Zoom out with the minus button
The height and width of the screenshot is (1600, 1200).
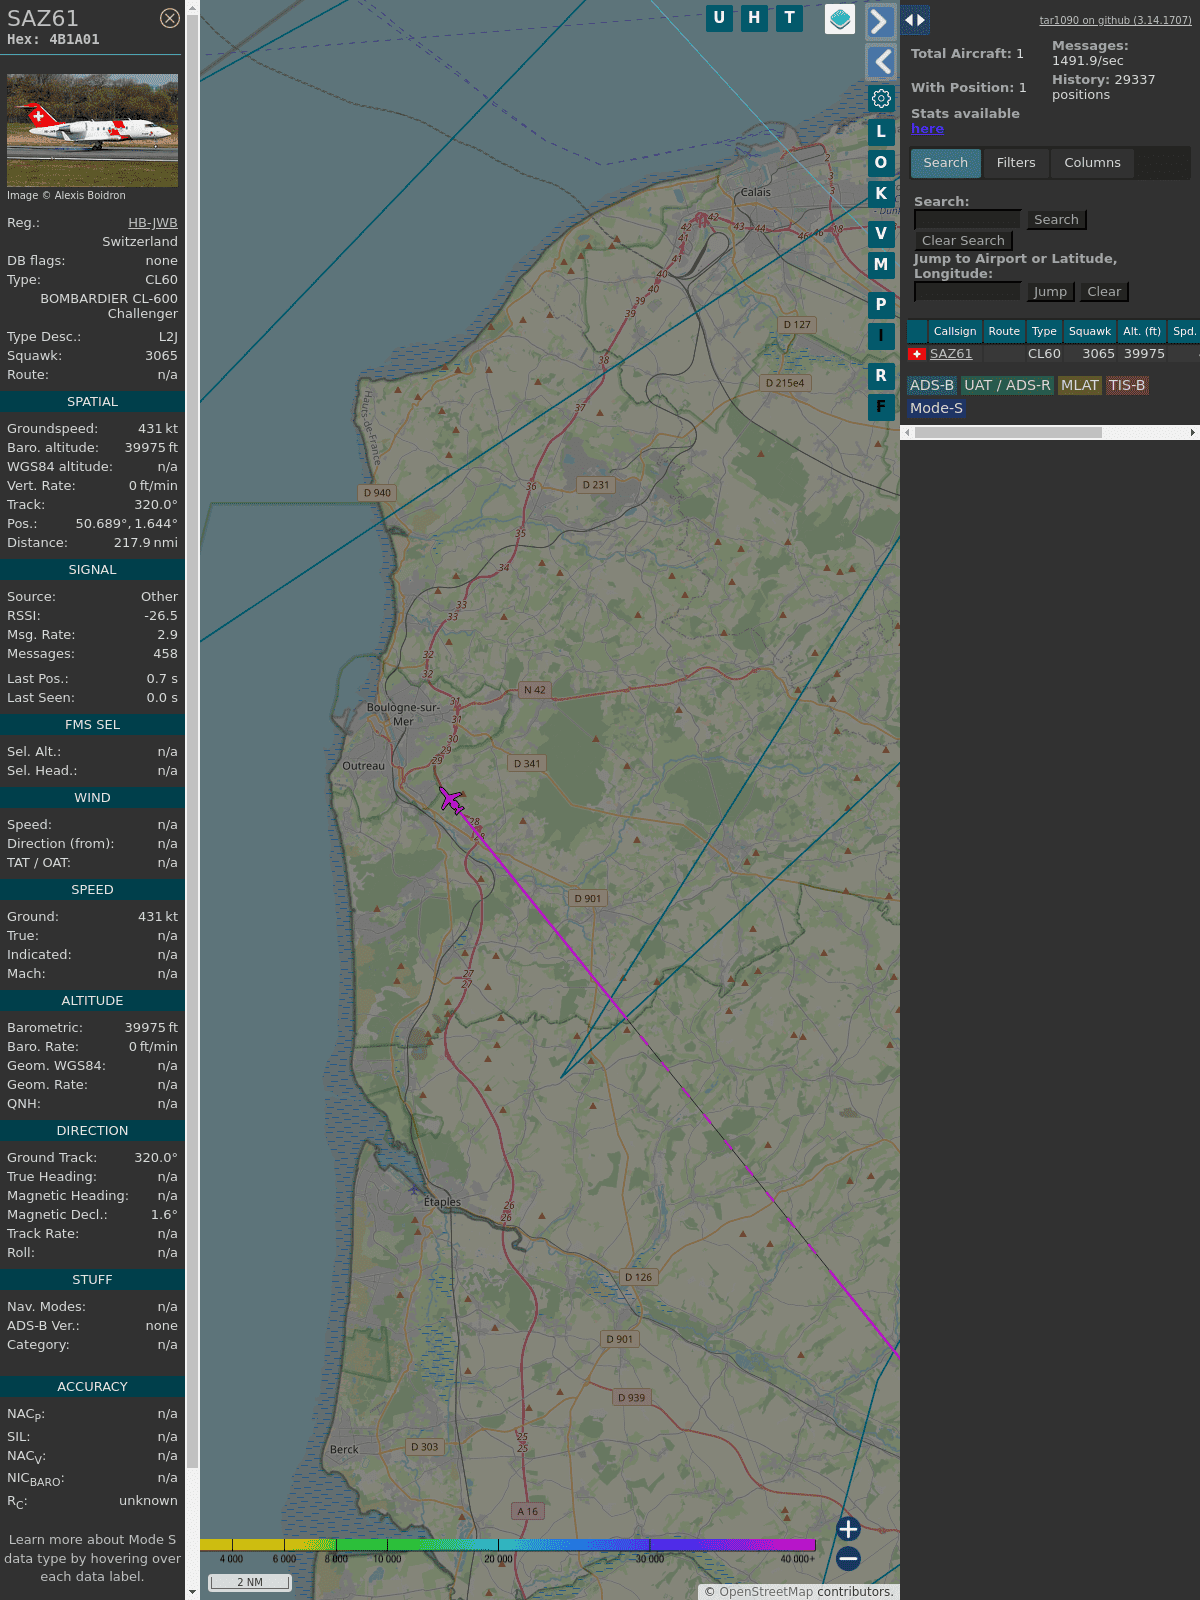848,1558
